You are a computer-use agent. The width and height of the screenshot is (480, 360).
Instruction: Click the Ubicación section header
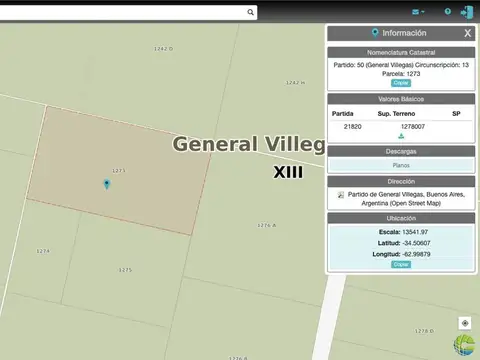point(401,218)
